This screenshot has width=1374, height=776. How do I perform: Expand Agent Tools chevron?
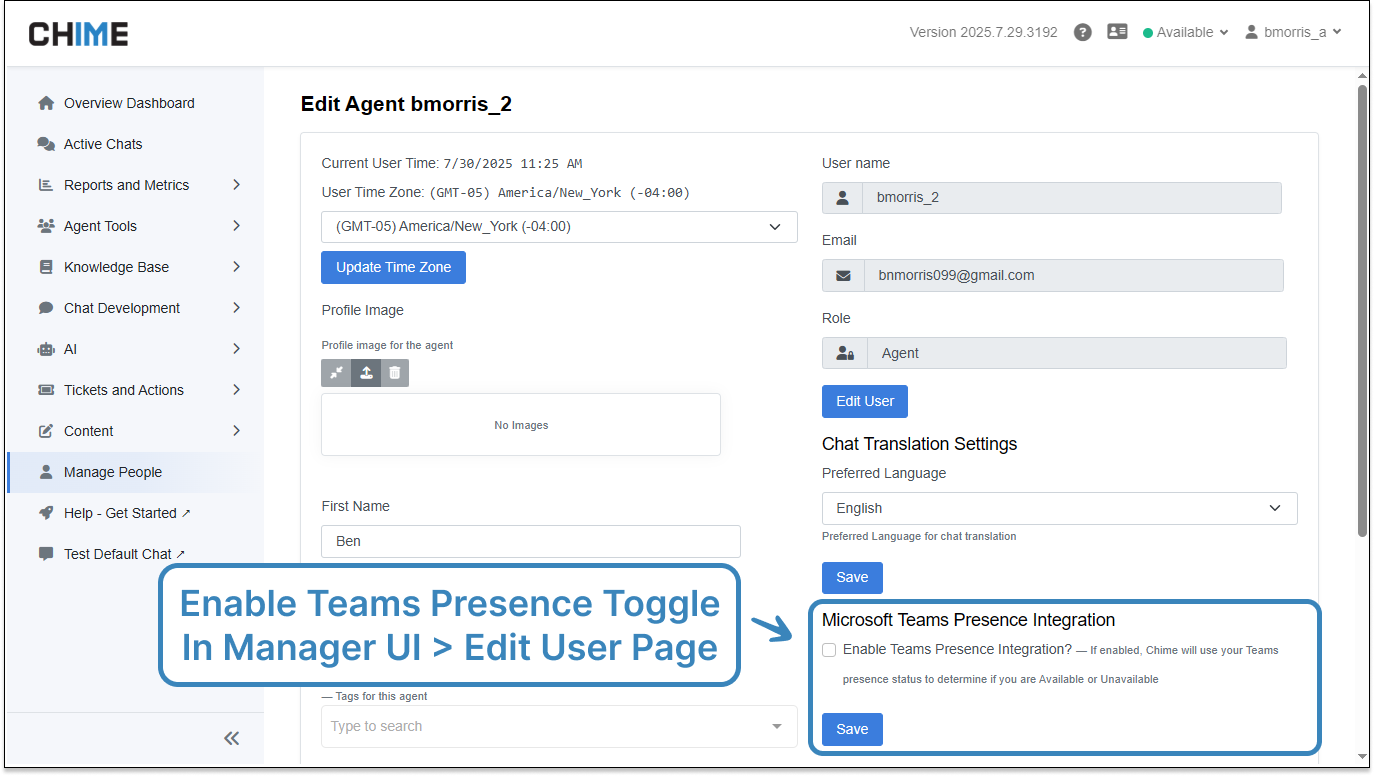pos(236,226)
